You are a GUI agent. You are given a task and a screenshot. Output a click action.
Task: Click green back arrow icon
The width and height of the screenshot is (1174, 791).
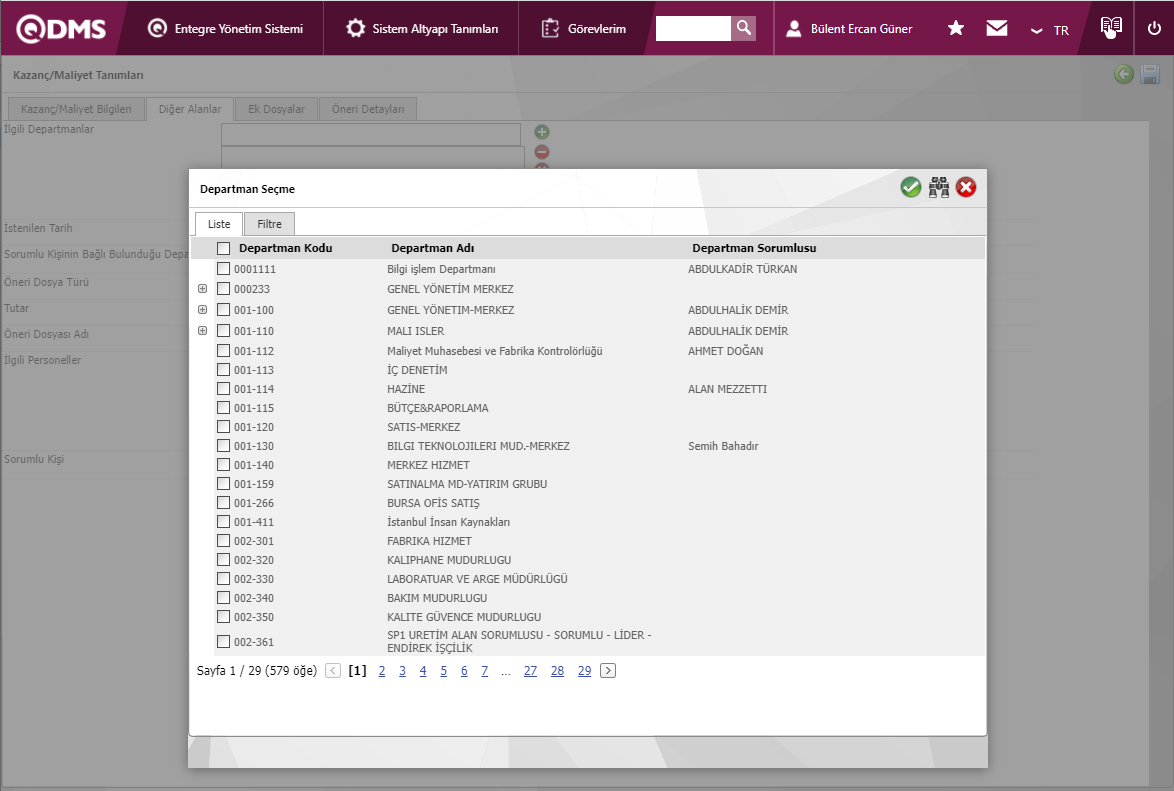[x=1123, y=73]
